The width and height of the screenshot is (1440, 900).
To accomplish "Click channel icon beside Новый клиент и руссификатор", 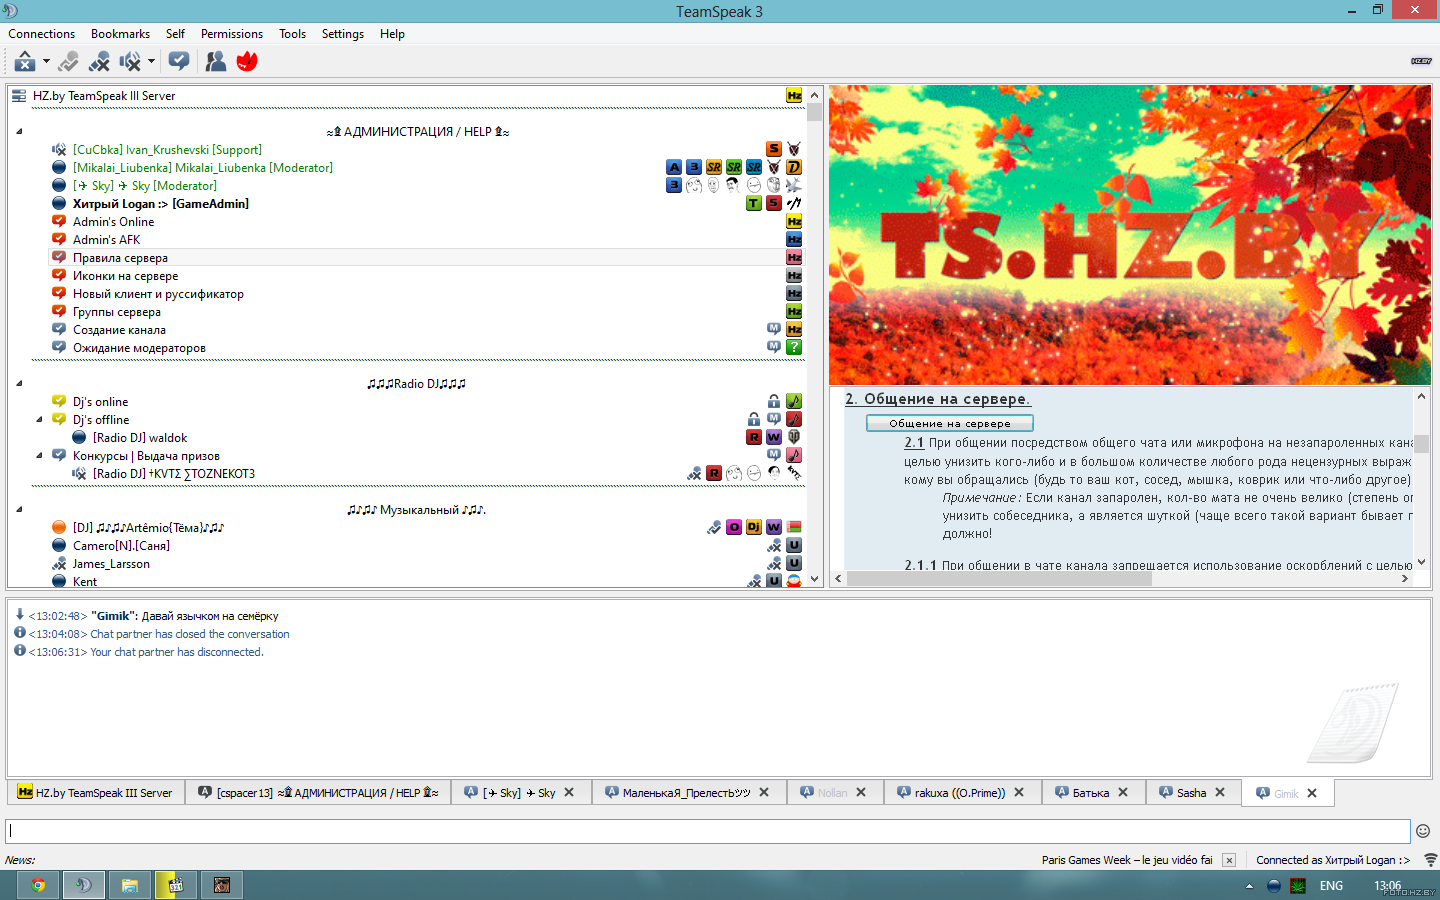I will (x=59, y=293).
